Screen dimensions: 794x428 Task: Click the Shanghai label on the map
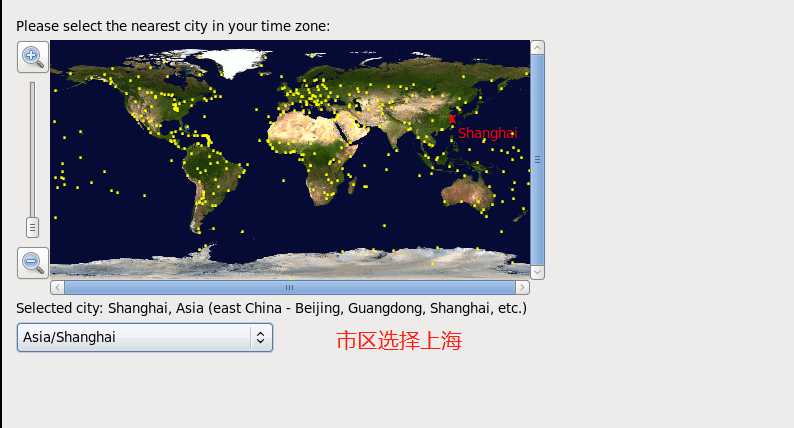pos(487,133)
